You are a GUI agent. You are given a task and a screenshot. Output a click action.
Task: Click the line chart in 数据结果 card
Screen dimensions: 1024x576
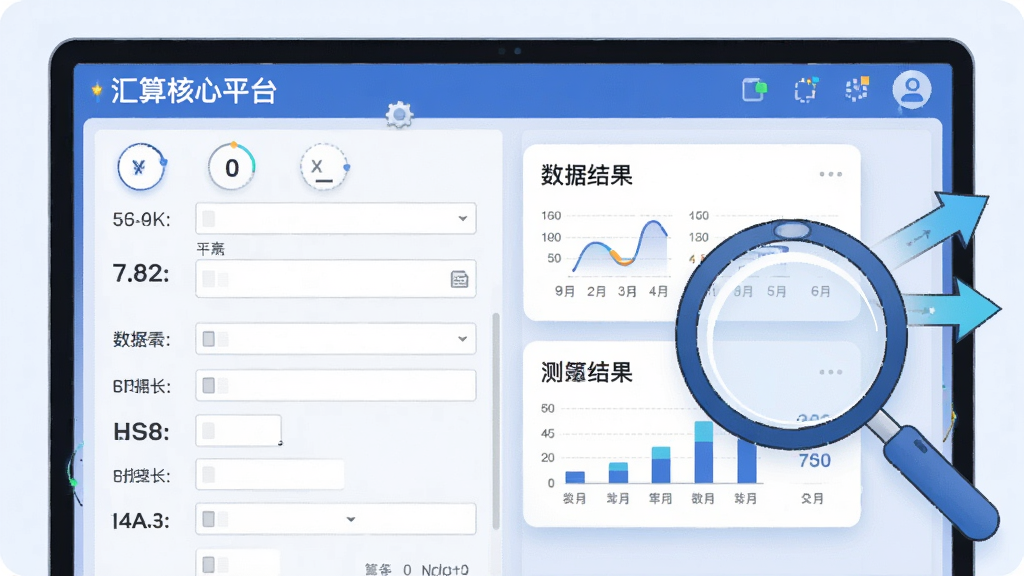[620, 246]
